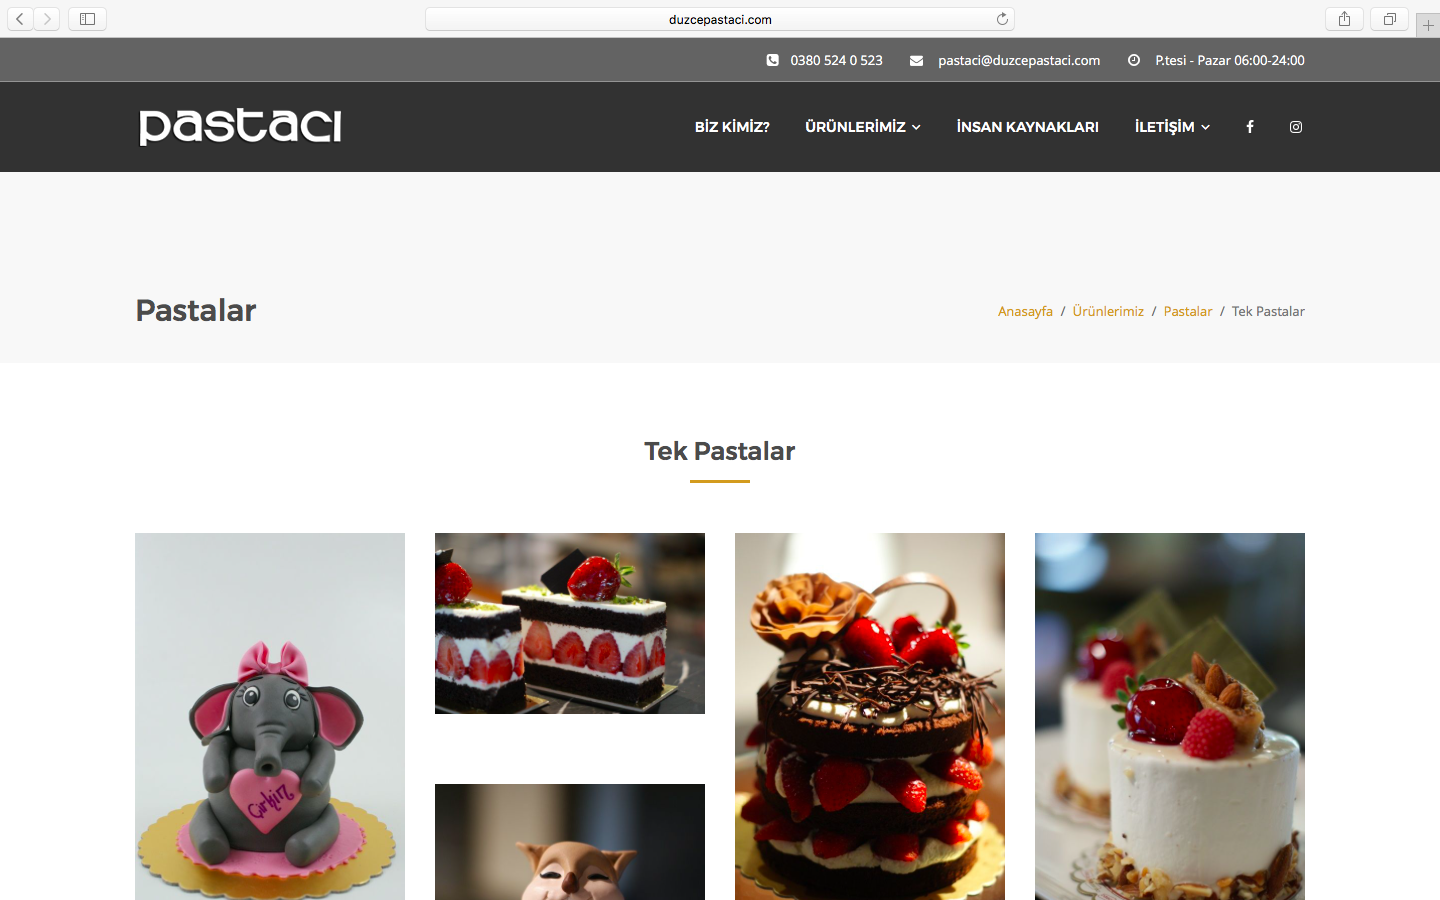Open the Safari share menu icon
1440x900 pixels.
(1344, 19)
